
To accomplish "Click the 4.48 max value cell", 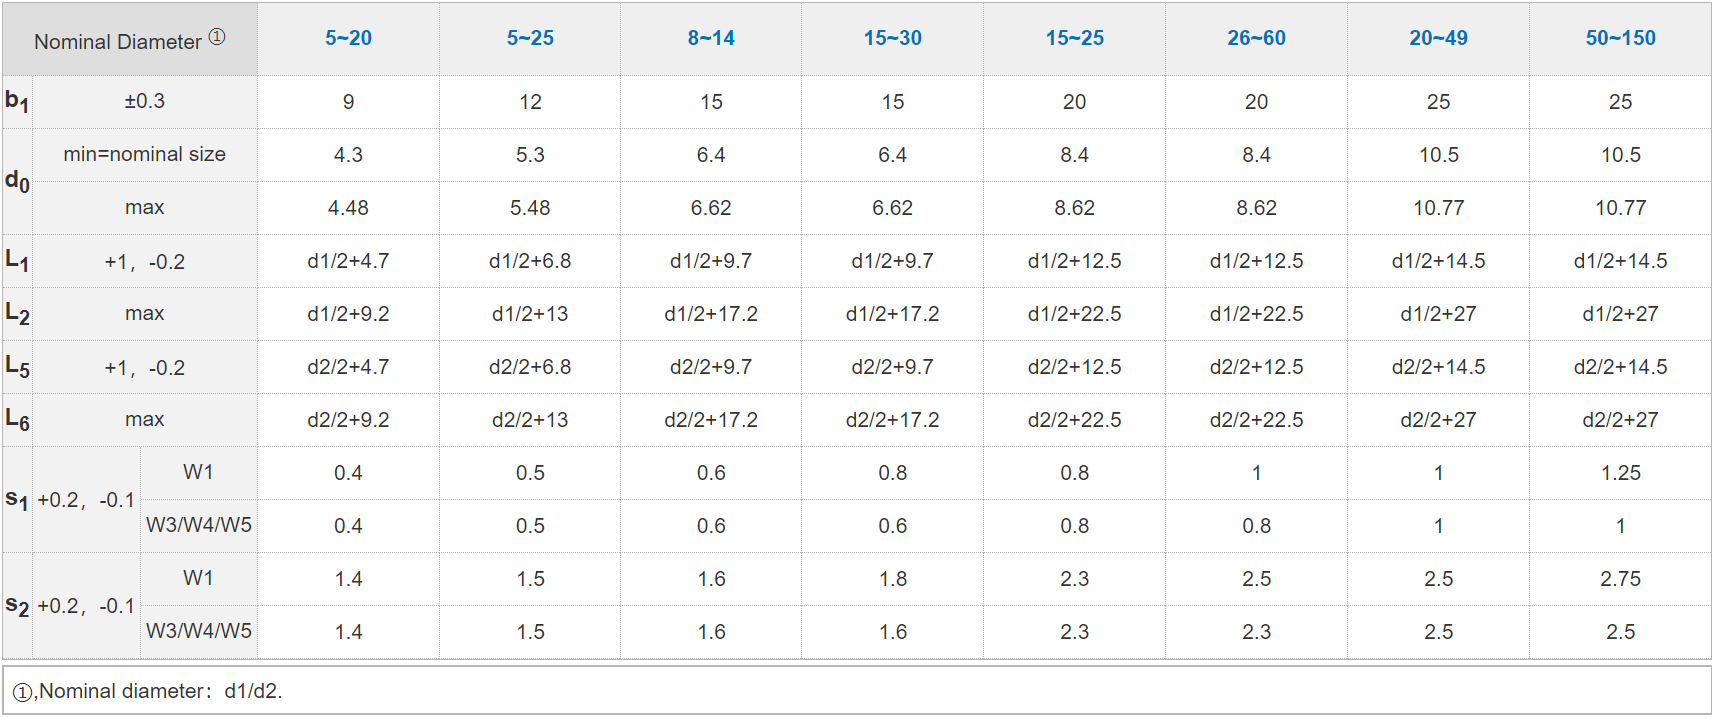I will [x=348, y=208].
